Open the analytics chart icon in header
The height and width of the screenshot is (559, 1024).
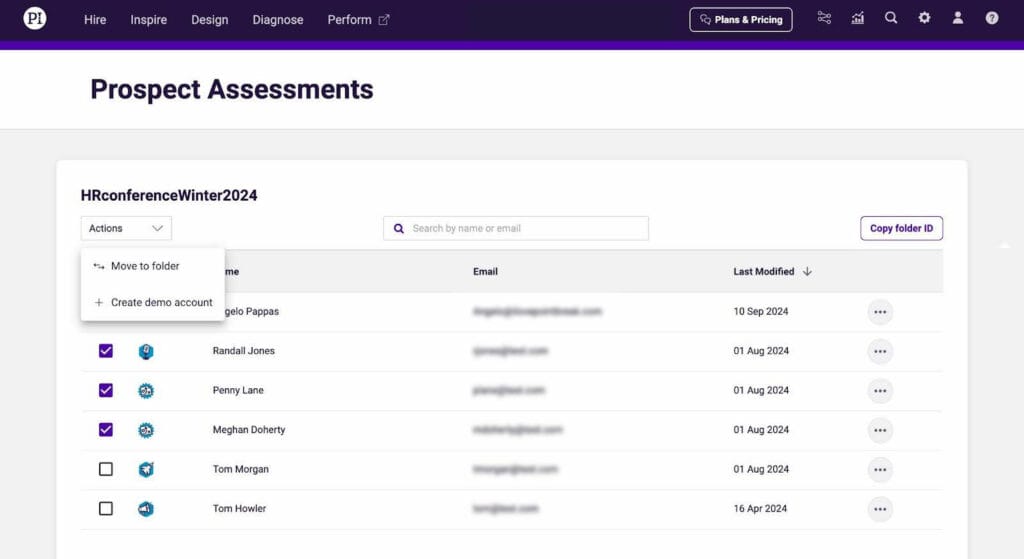click(858, 18)
